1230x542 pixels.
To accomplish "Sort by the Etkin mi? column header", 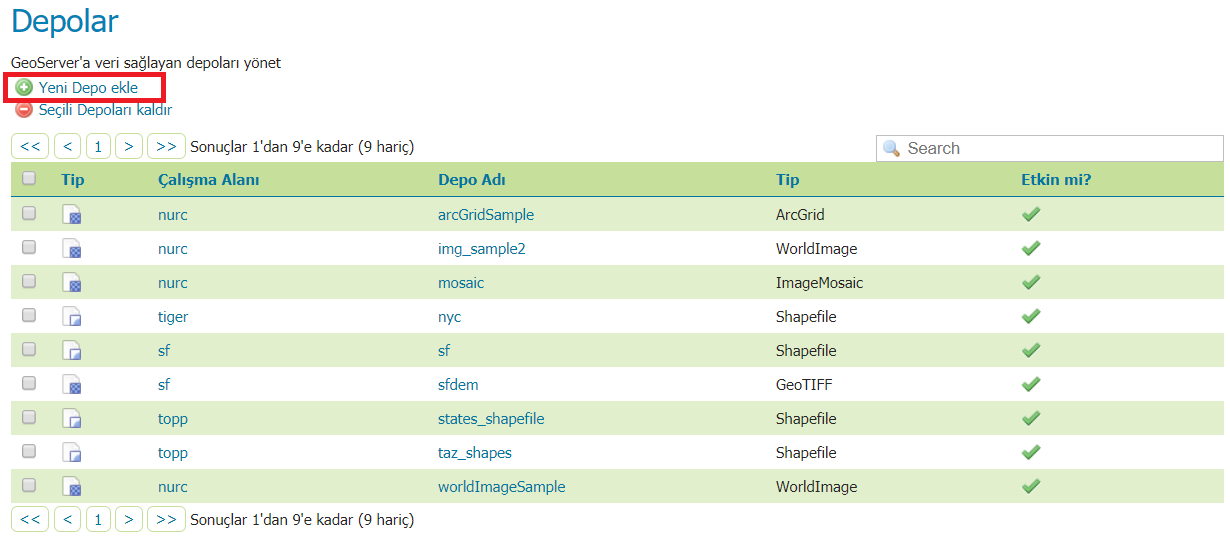I will (1056, 180).
